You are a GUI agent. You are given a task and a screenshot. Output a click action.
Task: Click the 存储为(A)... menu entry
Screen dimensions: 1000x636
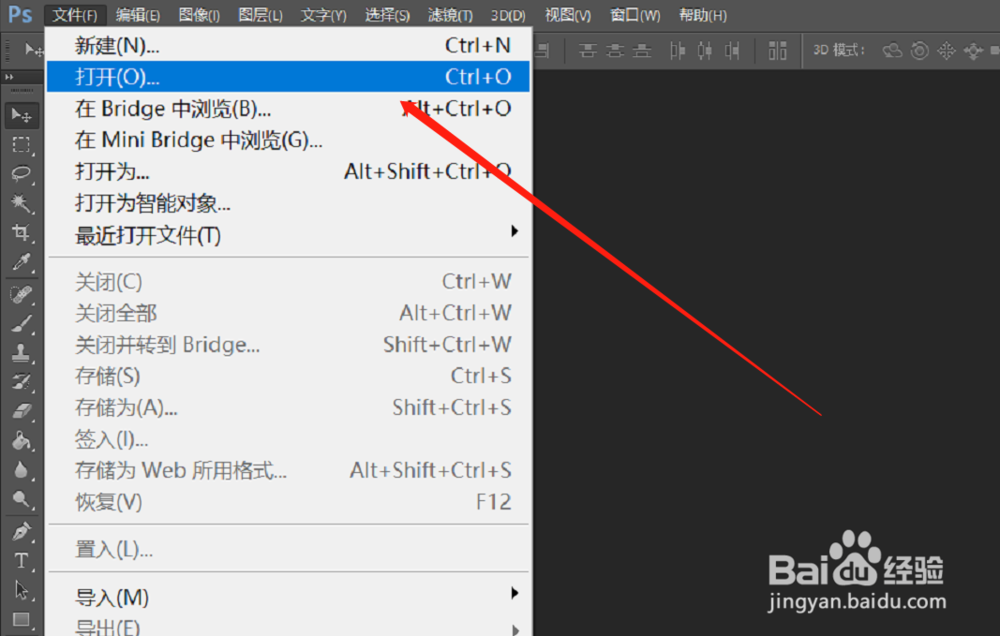pos(288,407)
